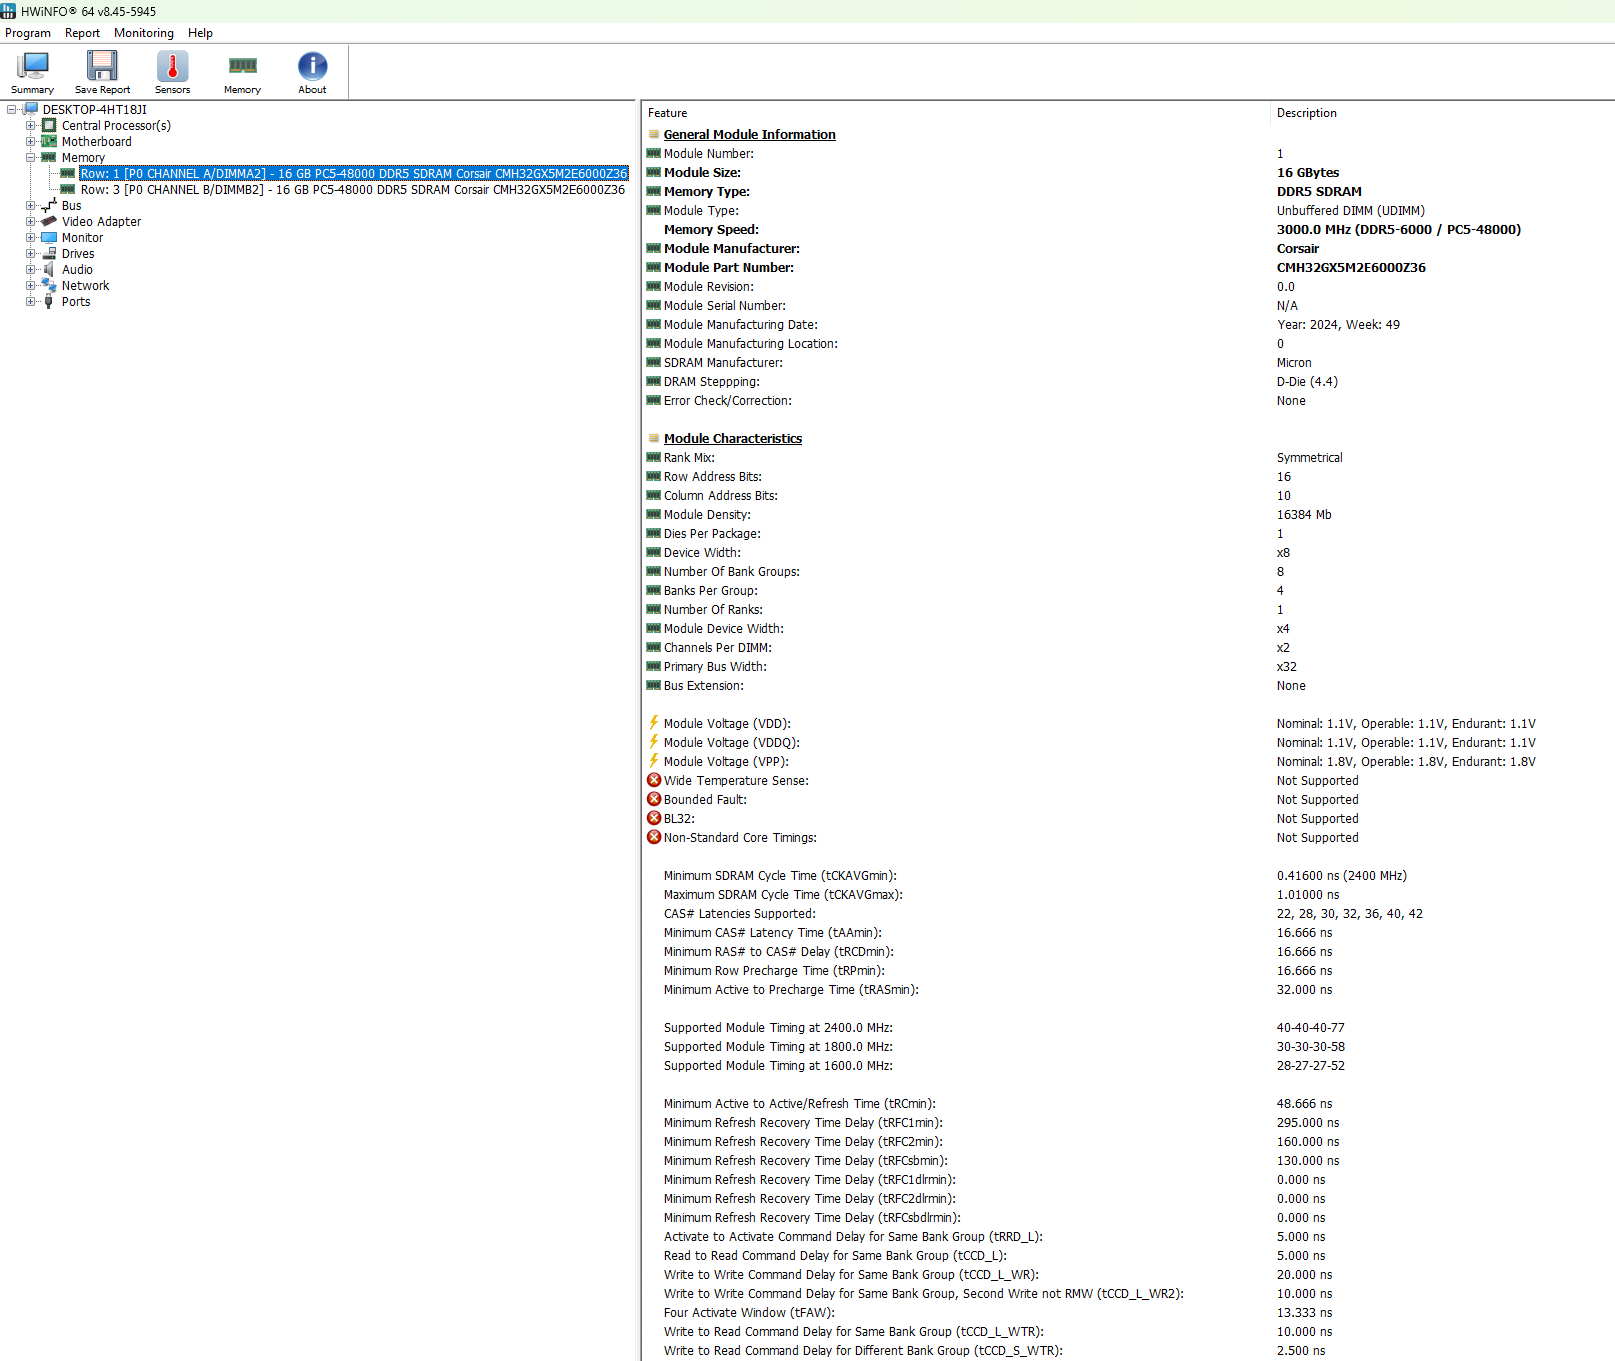Click the Drives tree icon
Image resolution: width=1615 pixels, height=1361 pixels.
click(49, 253)
